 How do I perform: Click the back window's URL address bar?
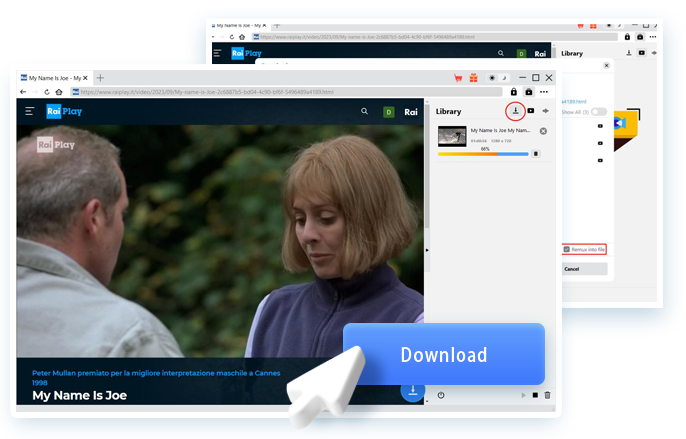tap(435, 37)
